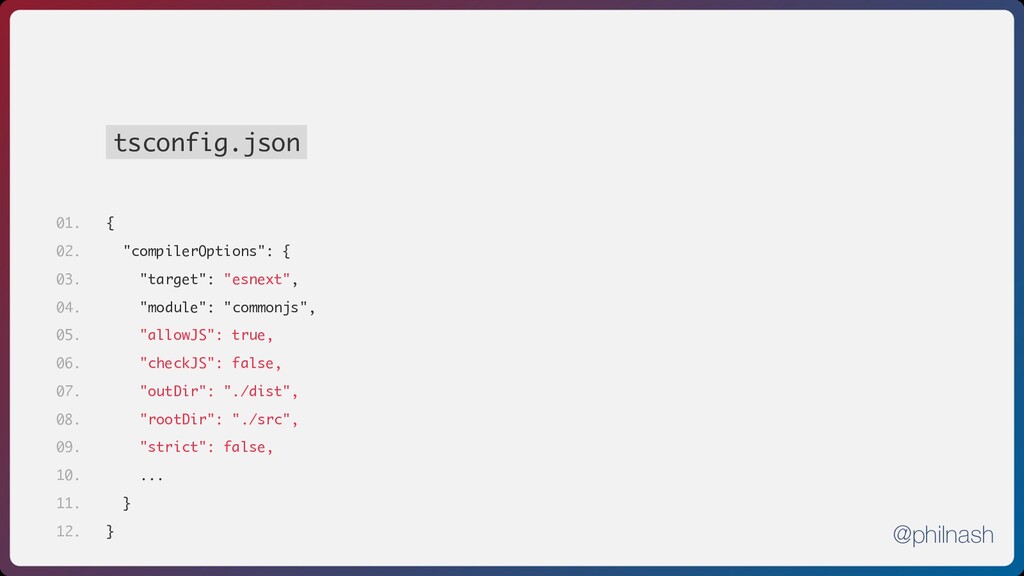This screenshot has width=1024, height=576.
Task: Select line number 03 in the gutter
Action: [x=68, y=279]
